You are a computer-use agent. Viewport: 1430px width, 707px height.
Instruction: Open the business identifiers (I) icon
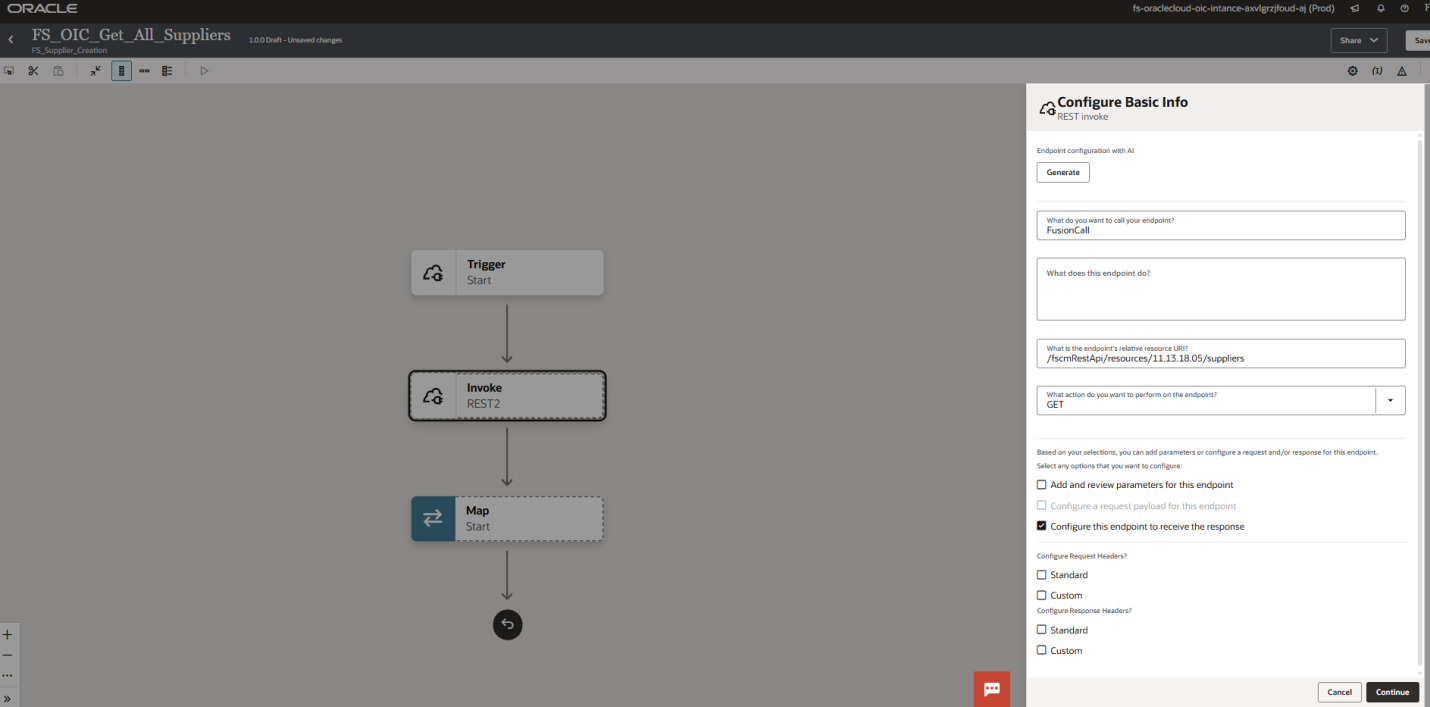[x=1377, y=71]
